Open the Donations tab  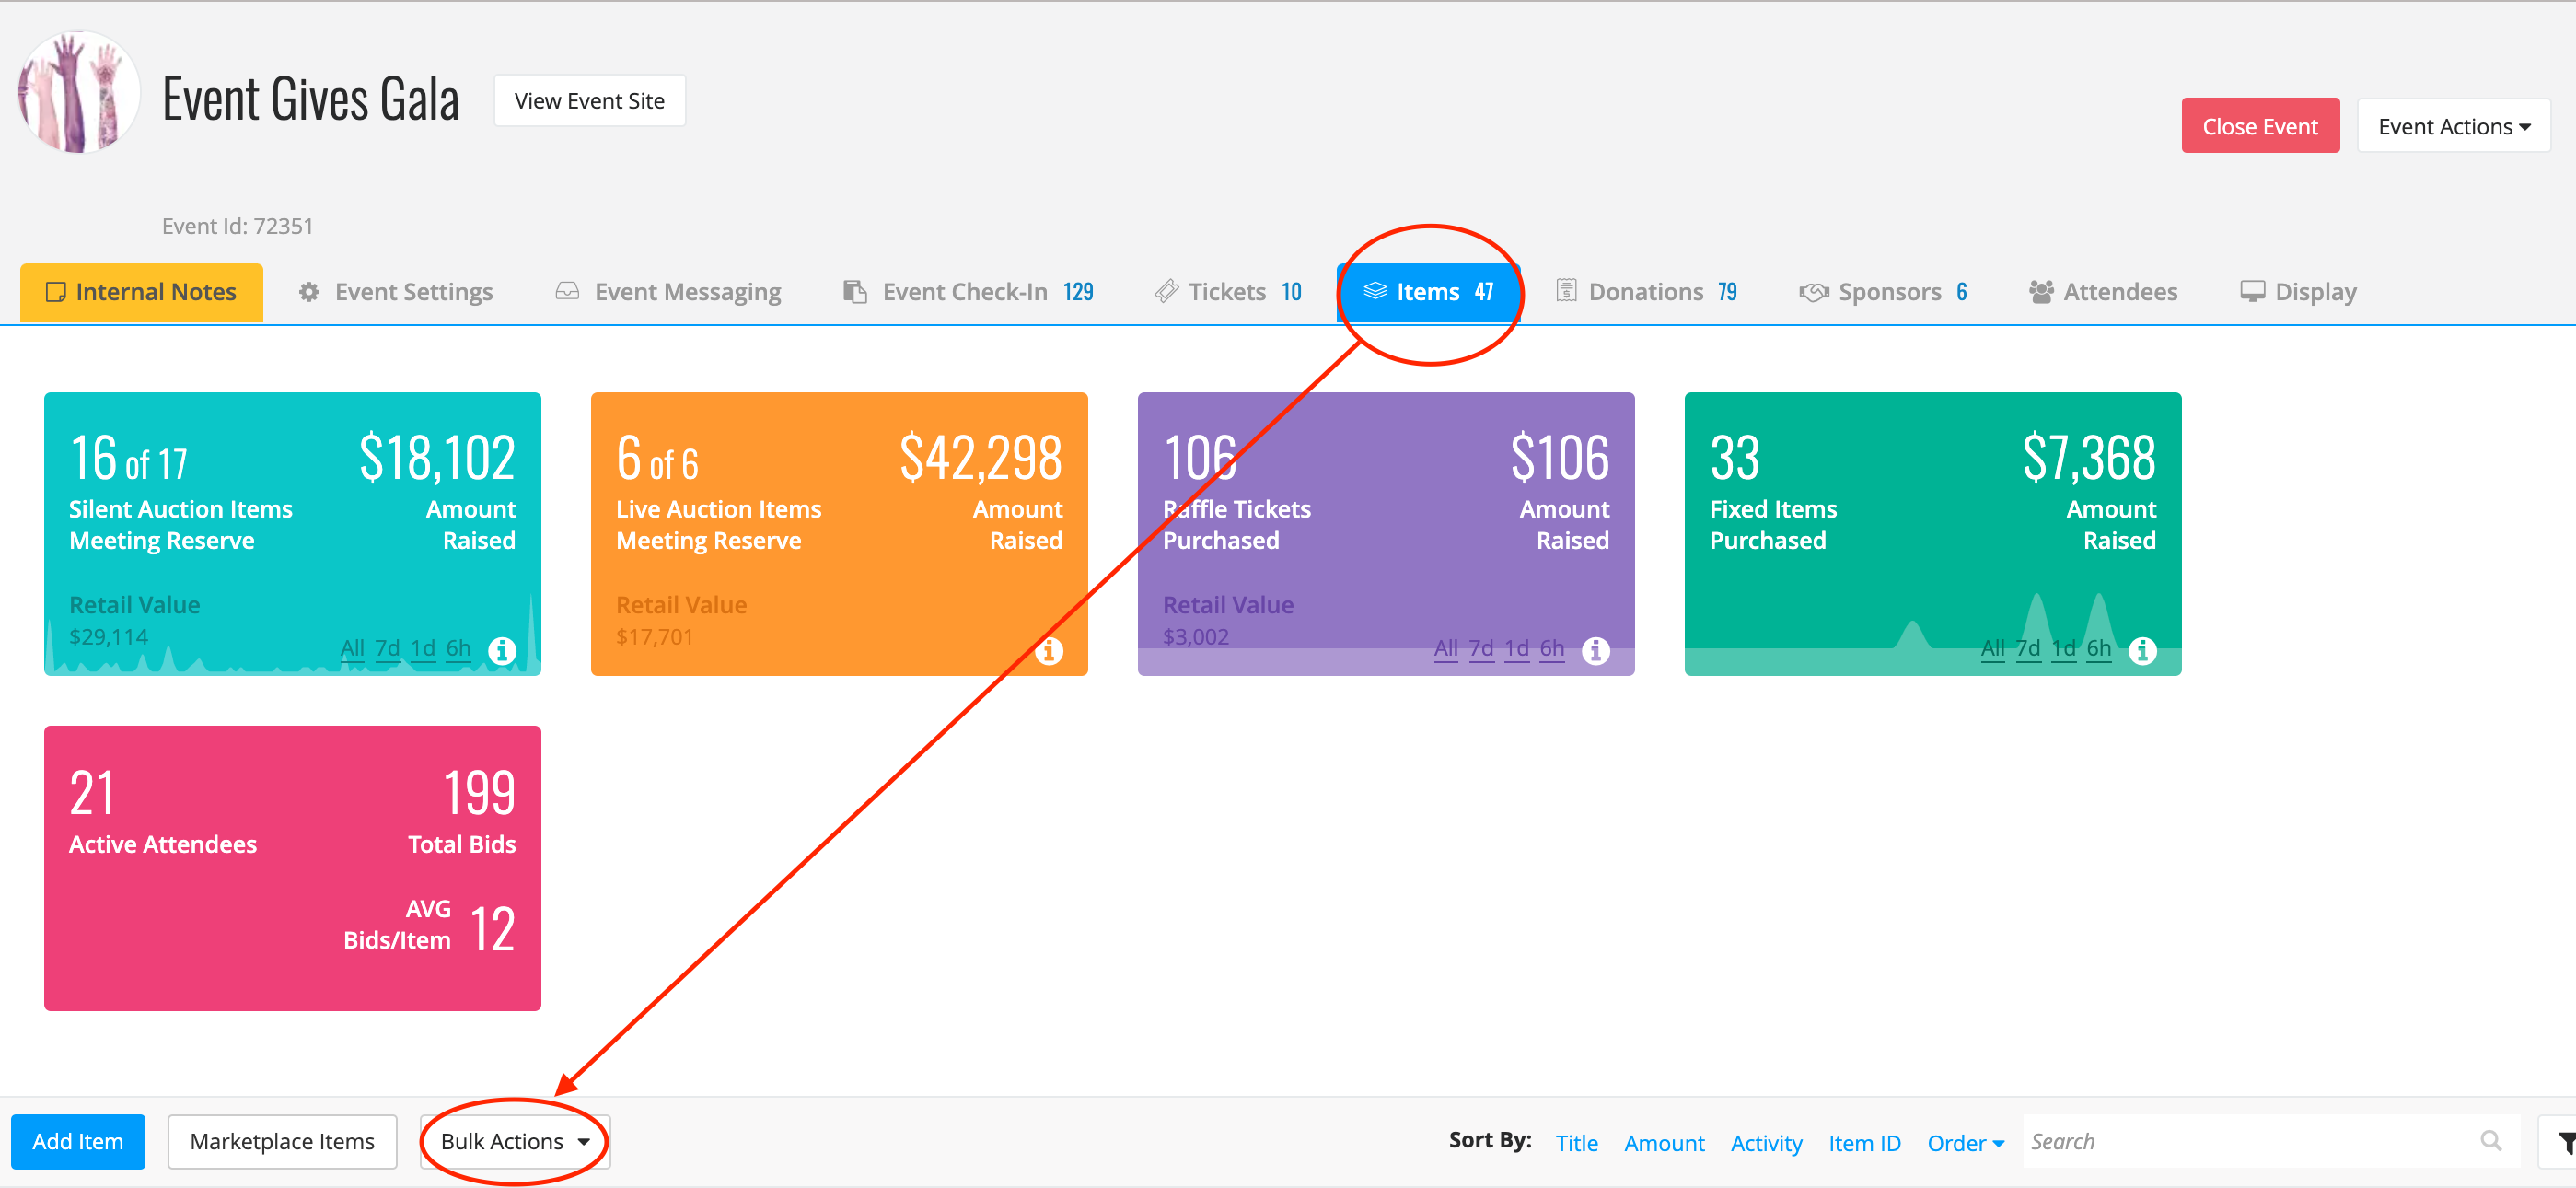pos(1647,292)
